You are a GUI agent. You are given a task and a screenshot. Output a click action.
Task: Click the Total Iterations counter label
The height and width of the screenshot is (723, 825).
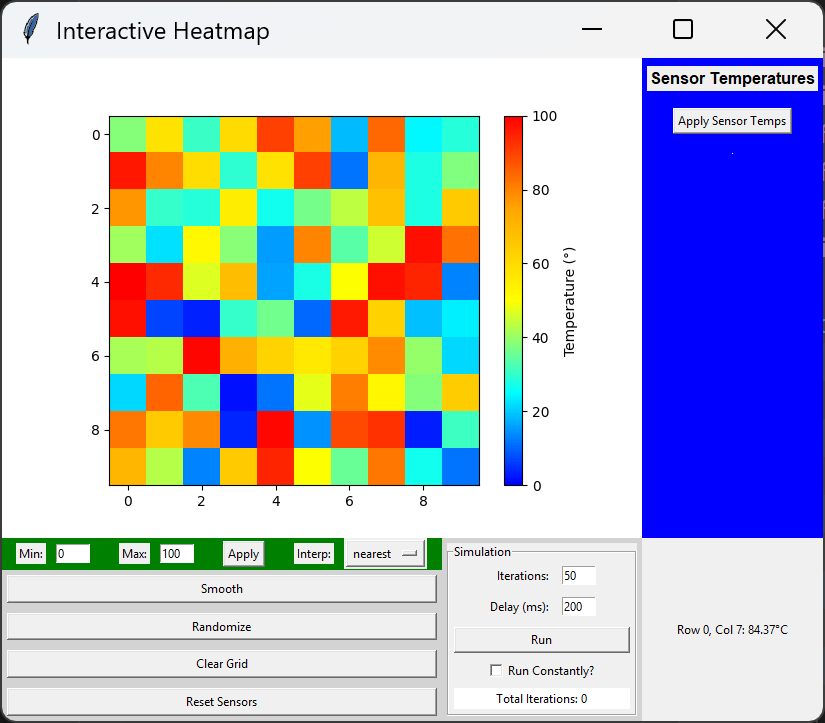(x=541, y=697)
